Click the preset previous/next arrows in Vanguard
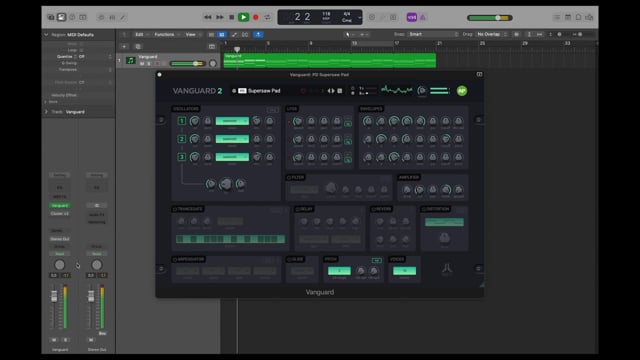 tap(331, 91)
